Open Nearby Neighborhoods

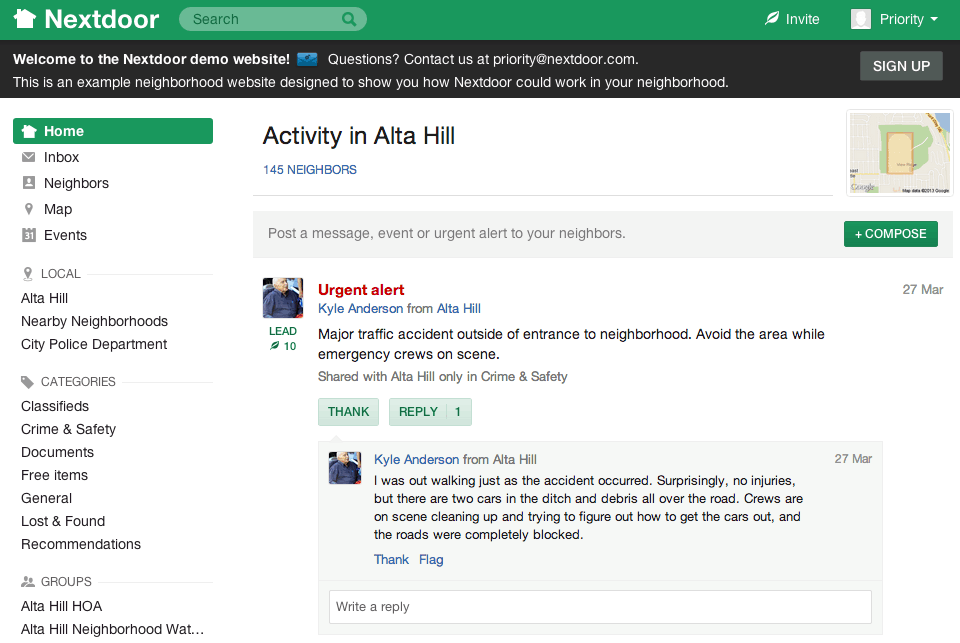pos(94,322)
